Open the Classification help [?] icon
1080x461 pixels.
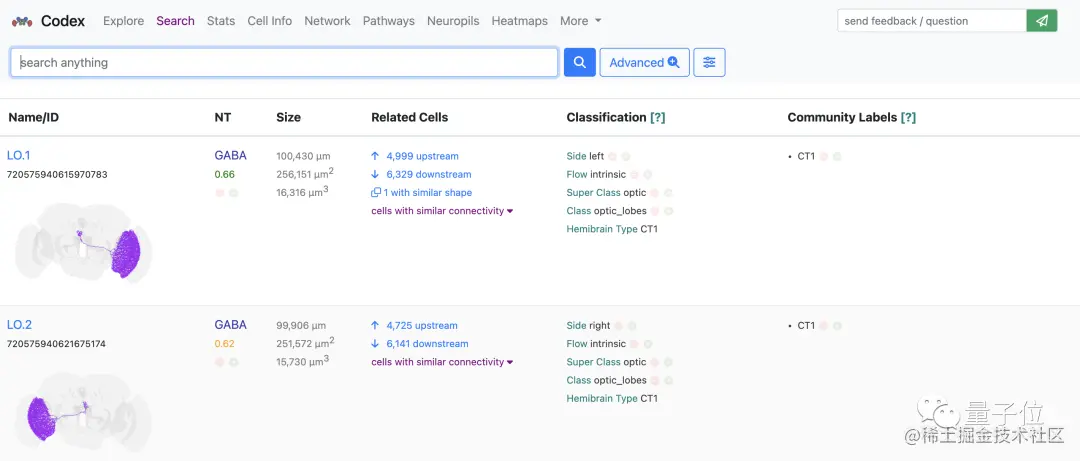tap(658, 117)
